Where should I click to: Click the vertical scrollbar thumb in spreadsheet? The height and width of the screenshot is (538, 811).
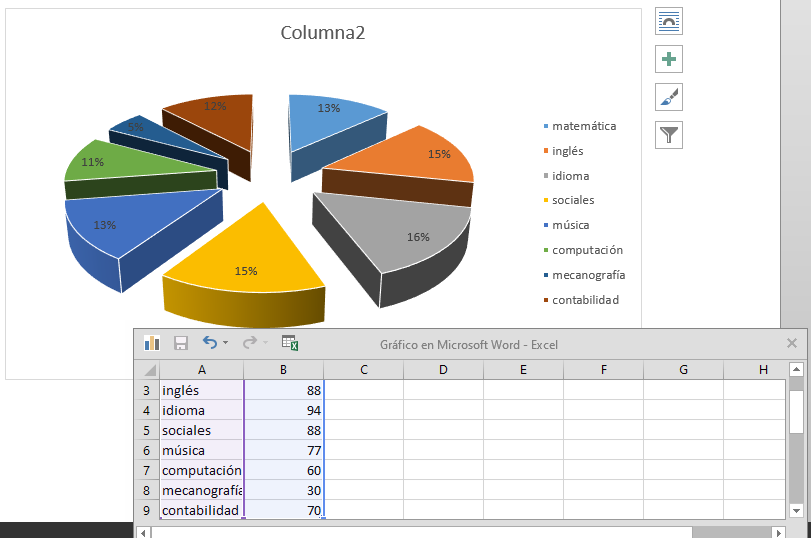(x=797, y=412)
